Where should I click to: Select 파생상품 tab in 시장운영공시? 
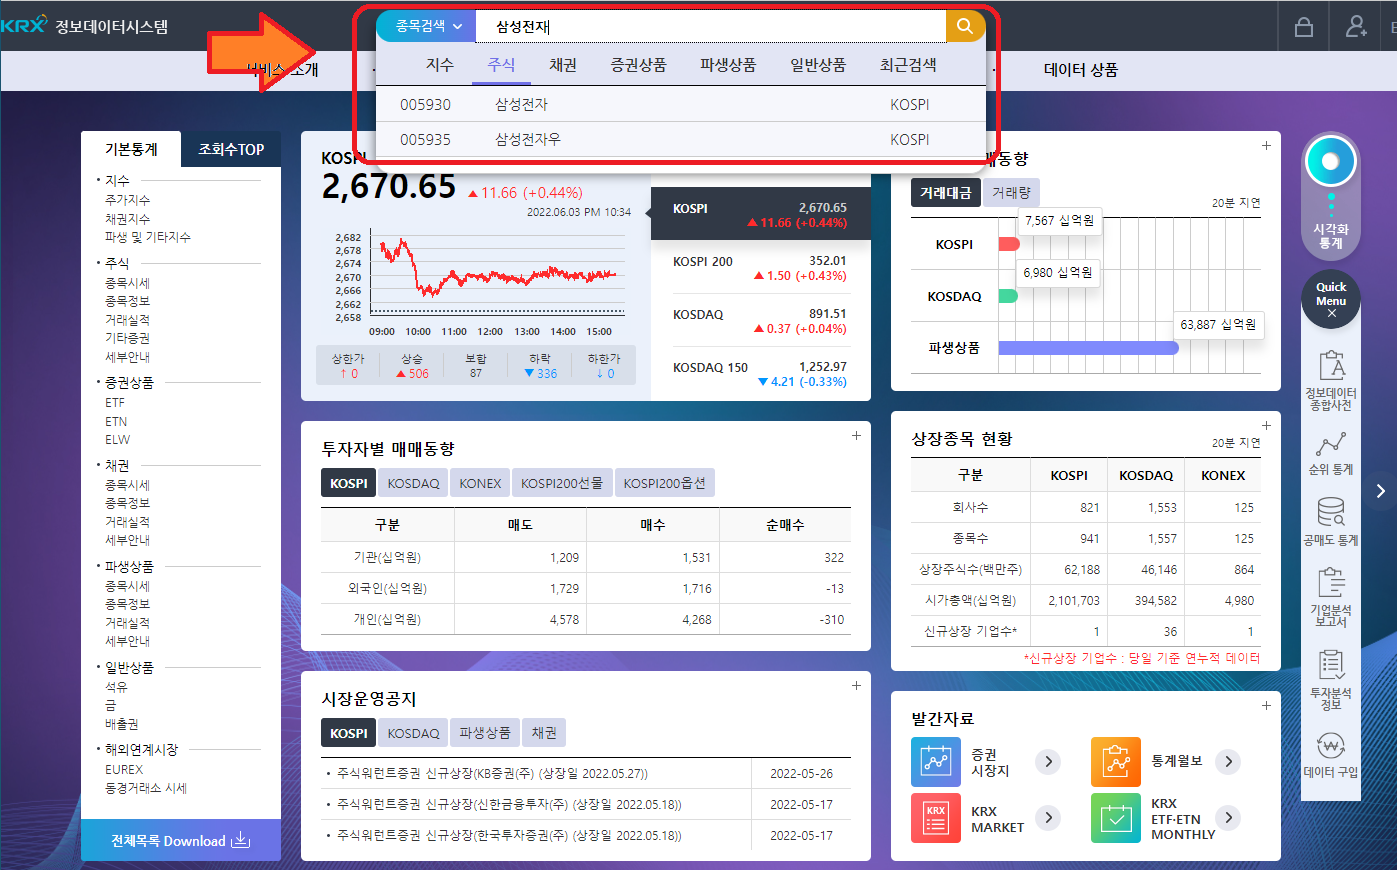(x=485, y=733)
